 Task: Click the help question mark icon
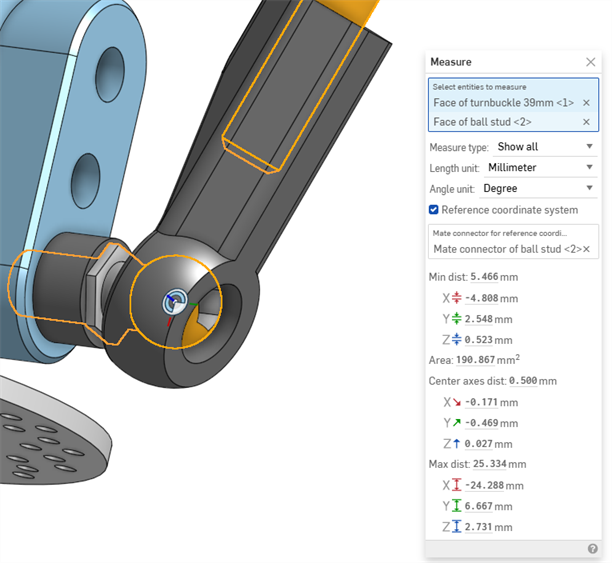pos(592,549)
